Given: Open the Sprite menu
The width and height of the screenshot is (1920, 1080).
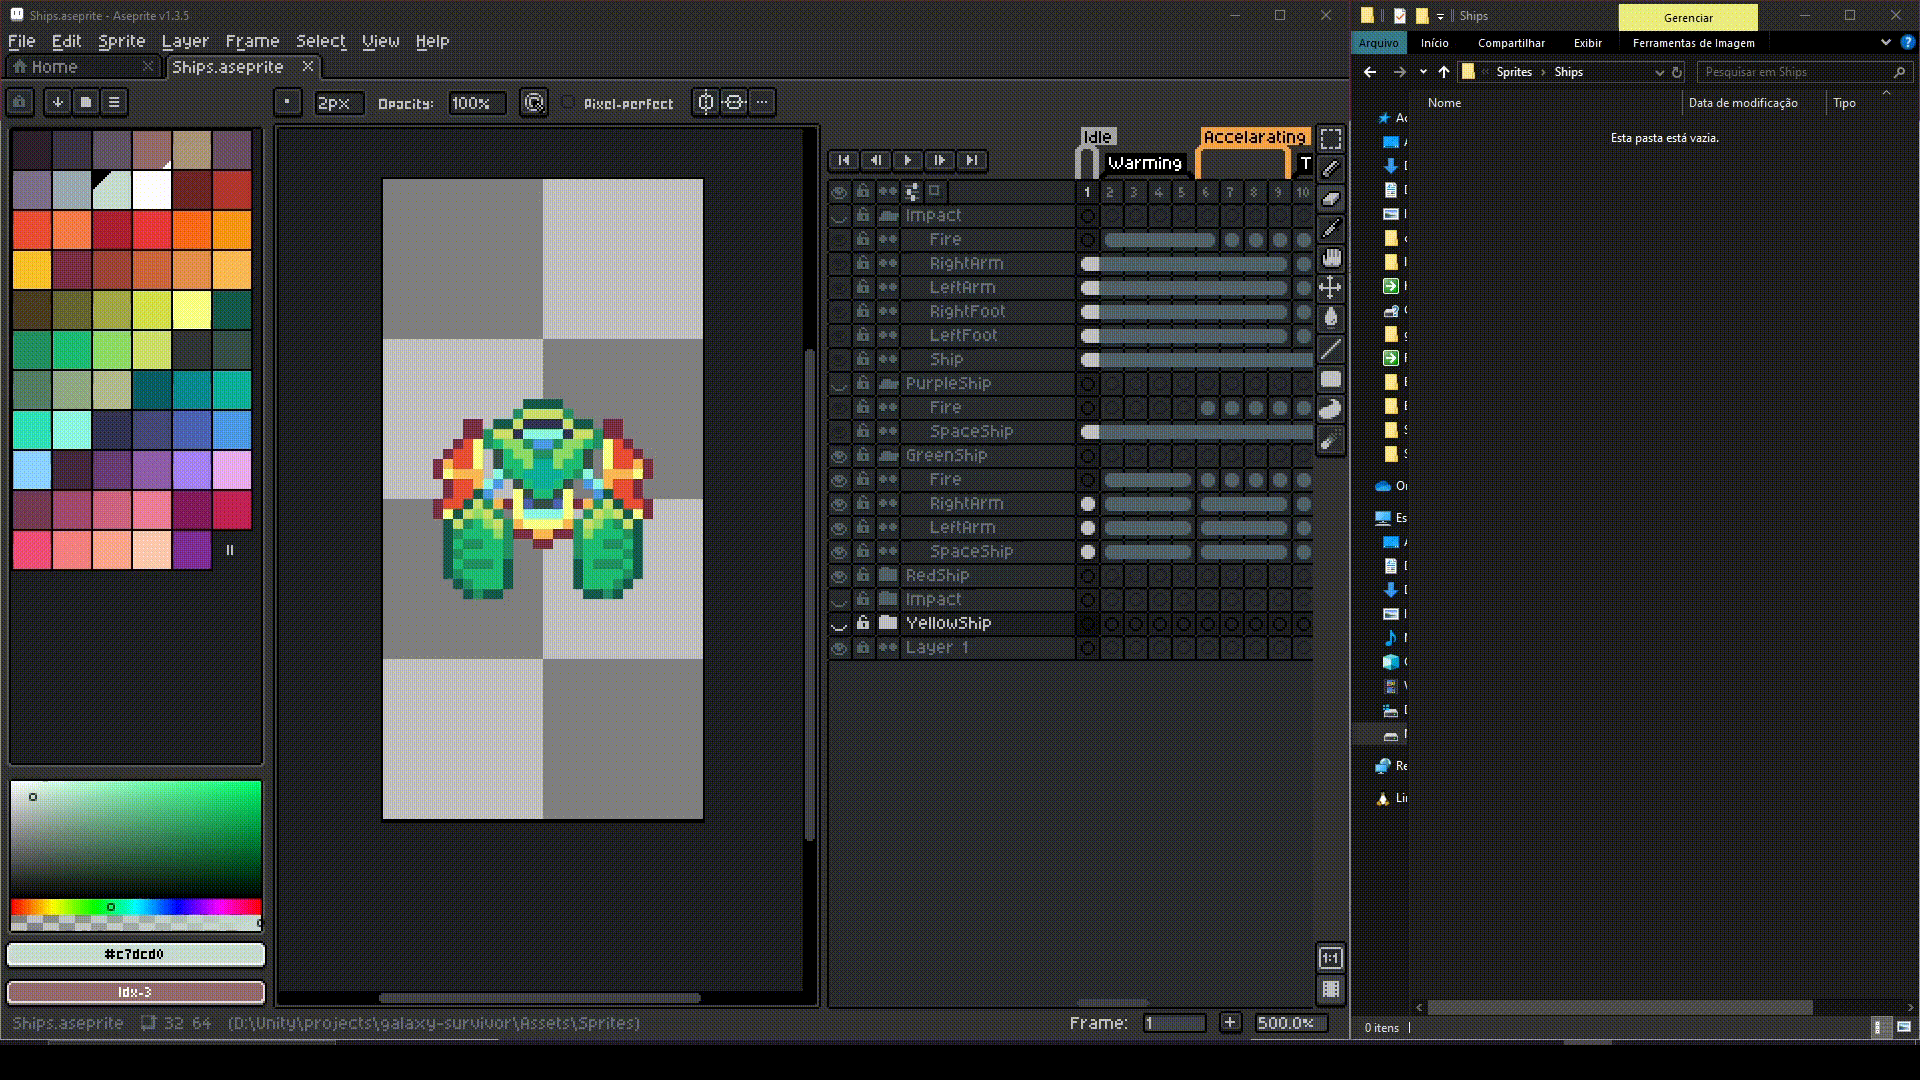Looking at the screenshot, I should click(x=122, y=41).
